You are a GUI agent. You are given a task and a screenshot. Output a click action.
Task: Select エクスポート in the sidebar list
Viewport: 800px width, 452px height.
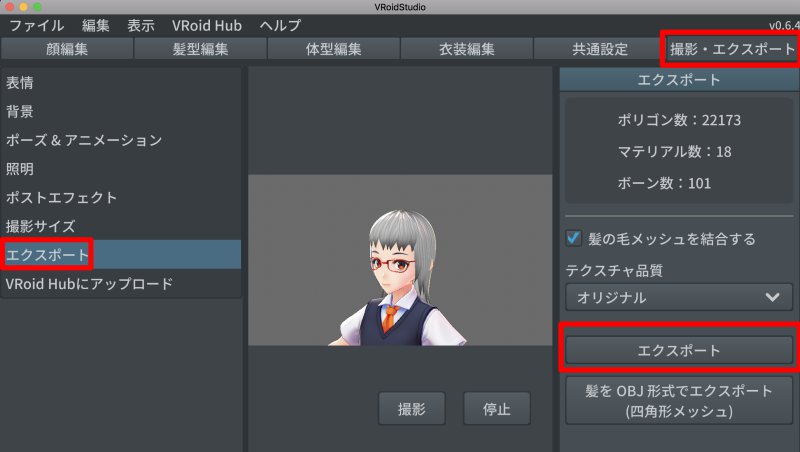tap(121, 255)
